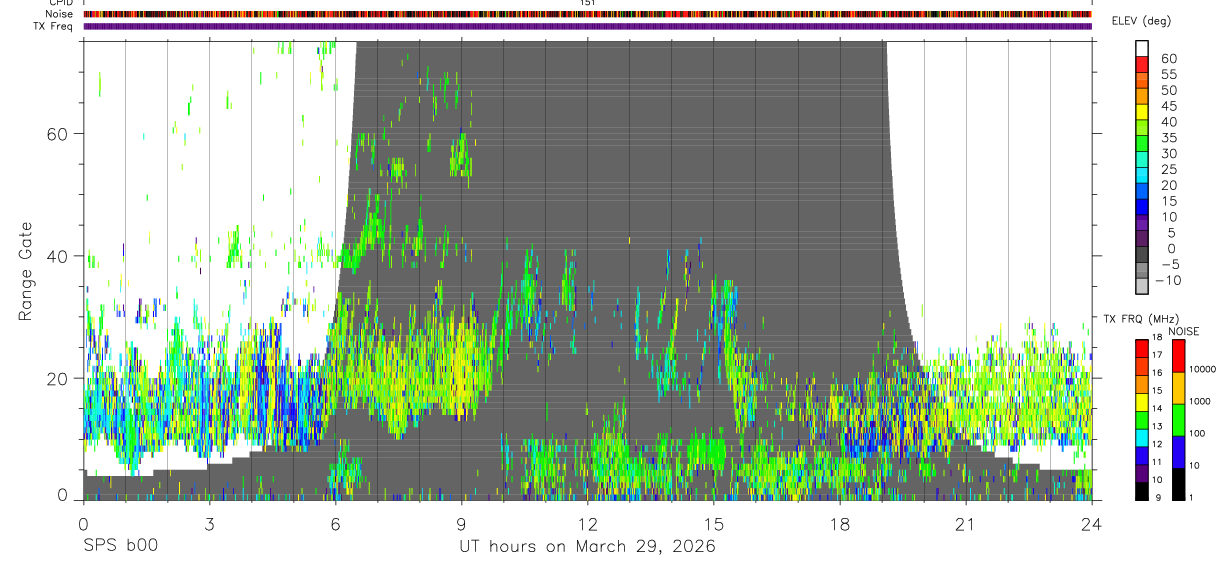Screen dimensions: 1228x567
Task: Click the 'SPS b00' station label
Action: coord(120,547)
